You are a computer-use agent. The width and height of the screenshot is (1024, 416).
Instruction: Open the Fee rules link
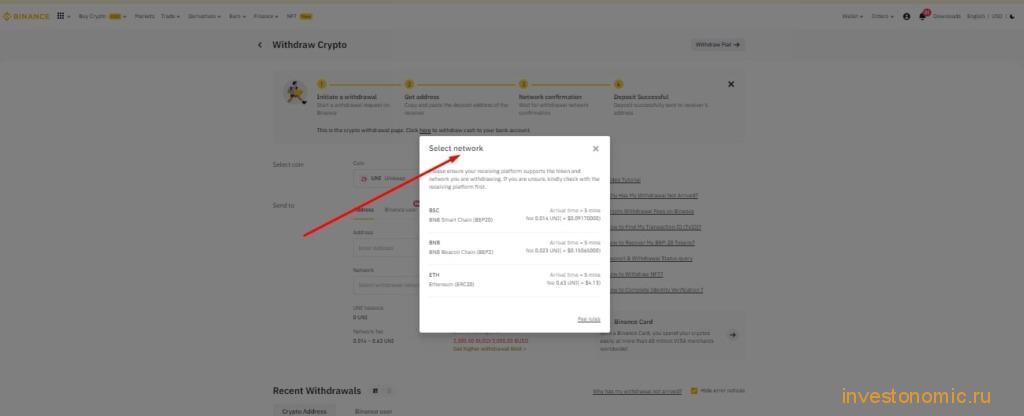589,319
